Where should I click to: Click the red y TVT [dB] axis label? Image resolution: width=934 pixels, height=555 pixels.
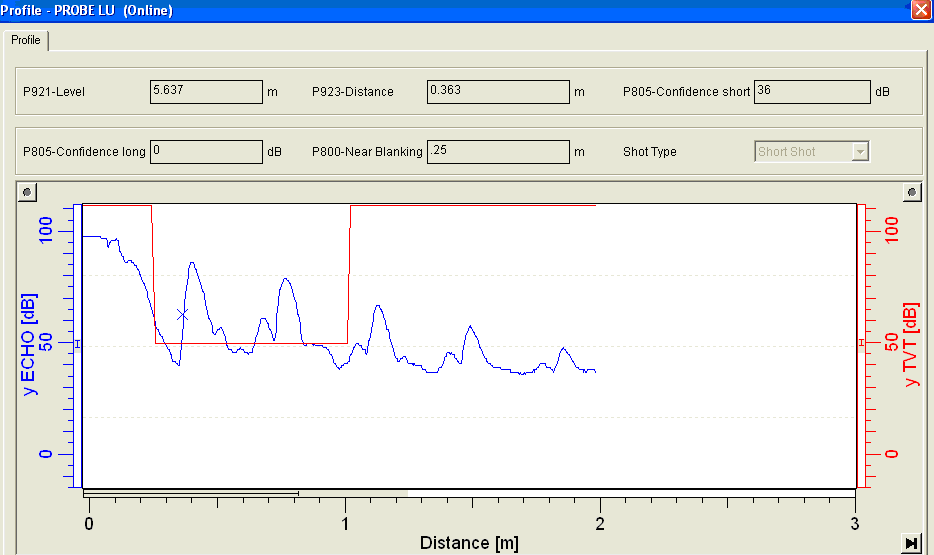pos(911,345)
